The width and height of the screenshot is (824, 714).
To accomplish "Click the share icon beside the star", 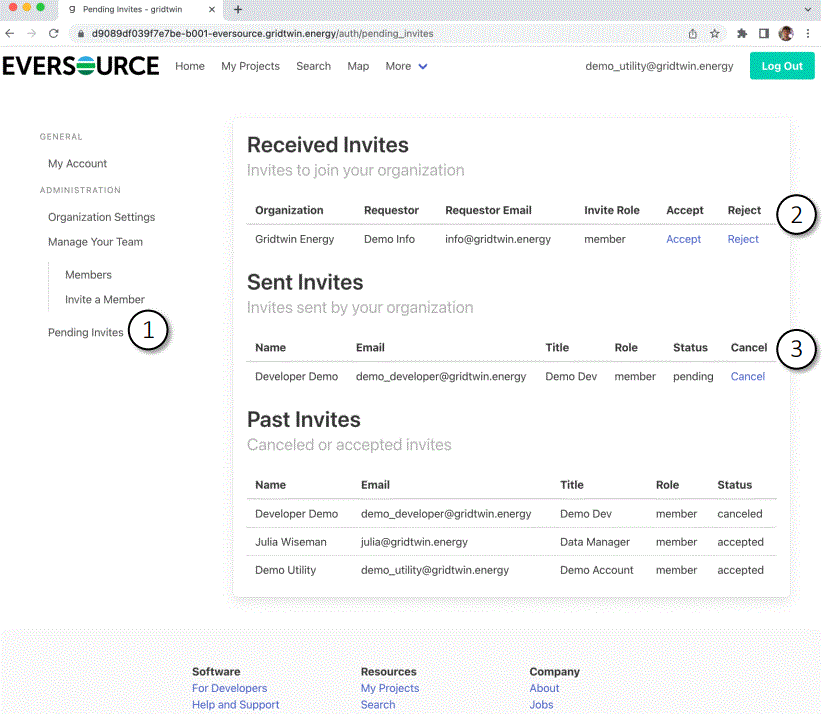I will (x=691, y=32).
